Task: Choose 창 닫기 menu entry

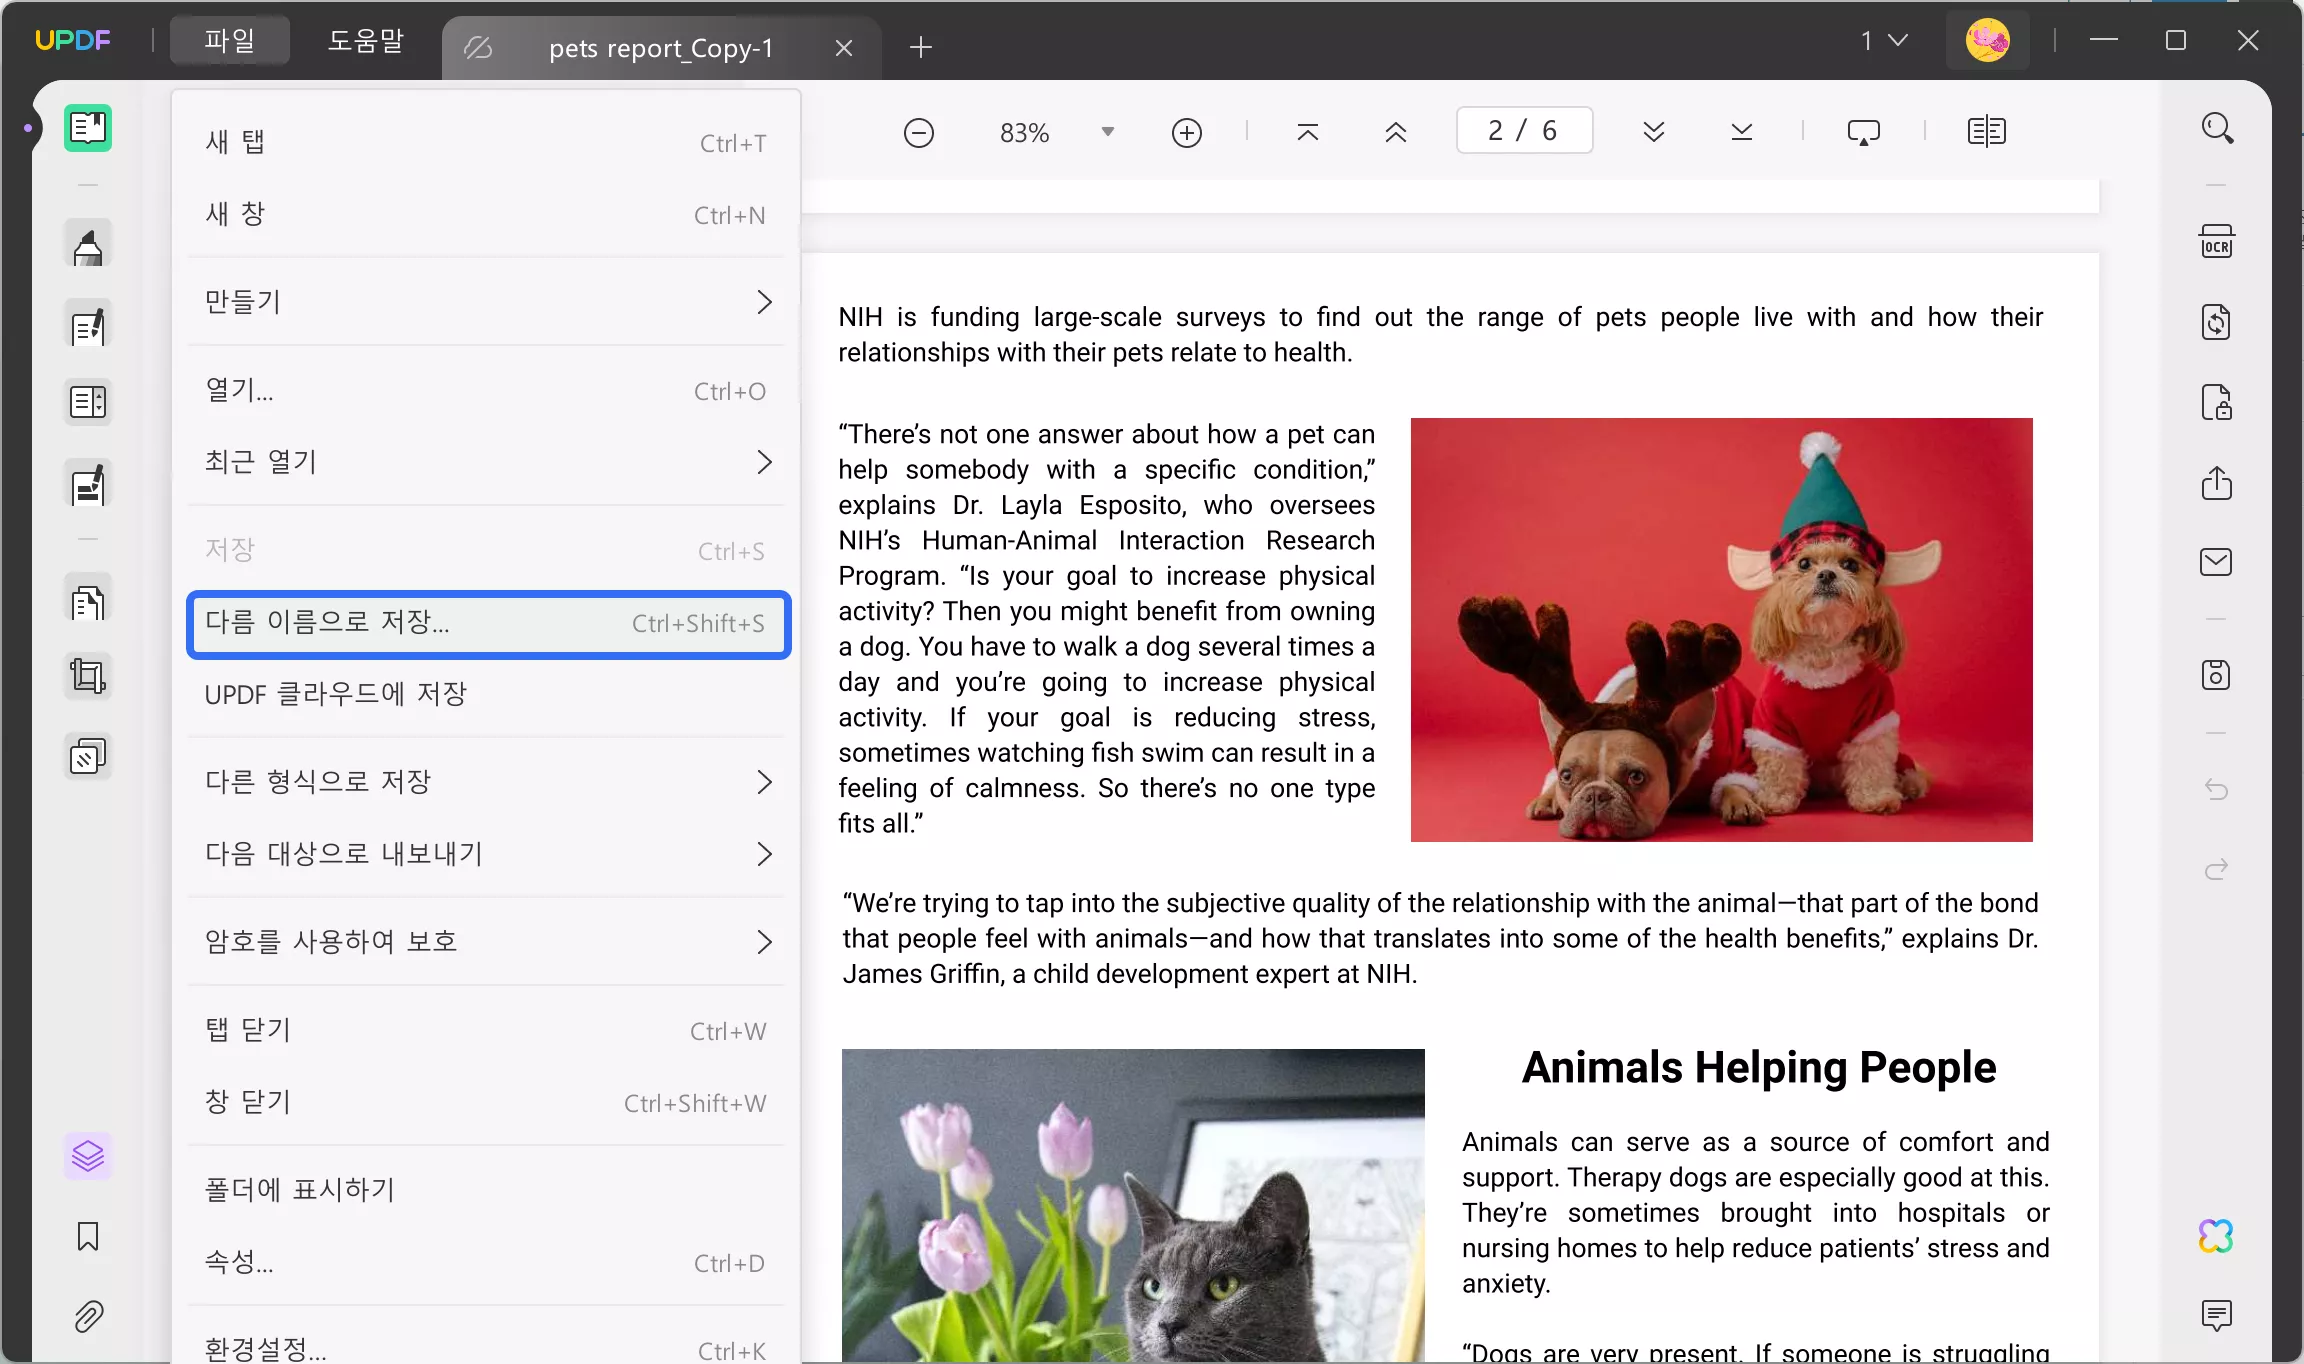Action: [486, 1102]
